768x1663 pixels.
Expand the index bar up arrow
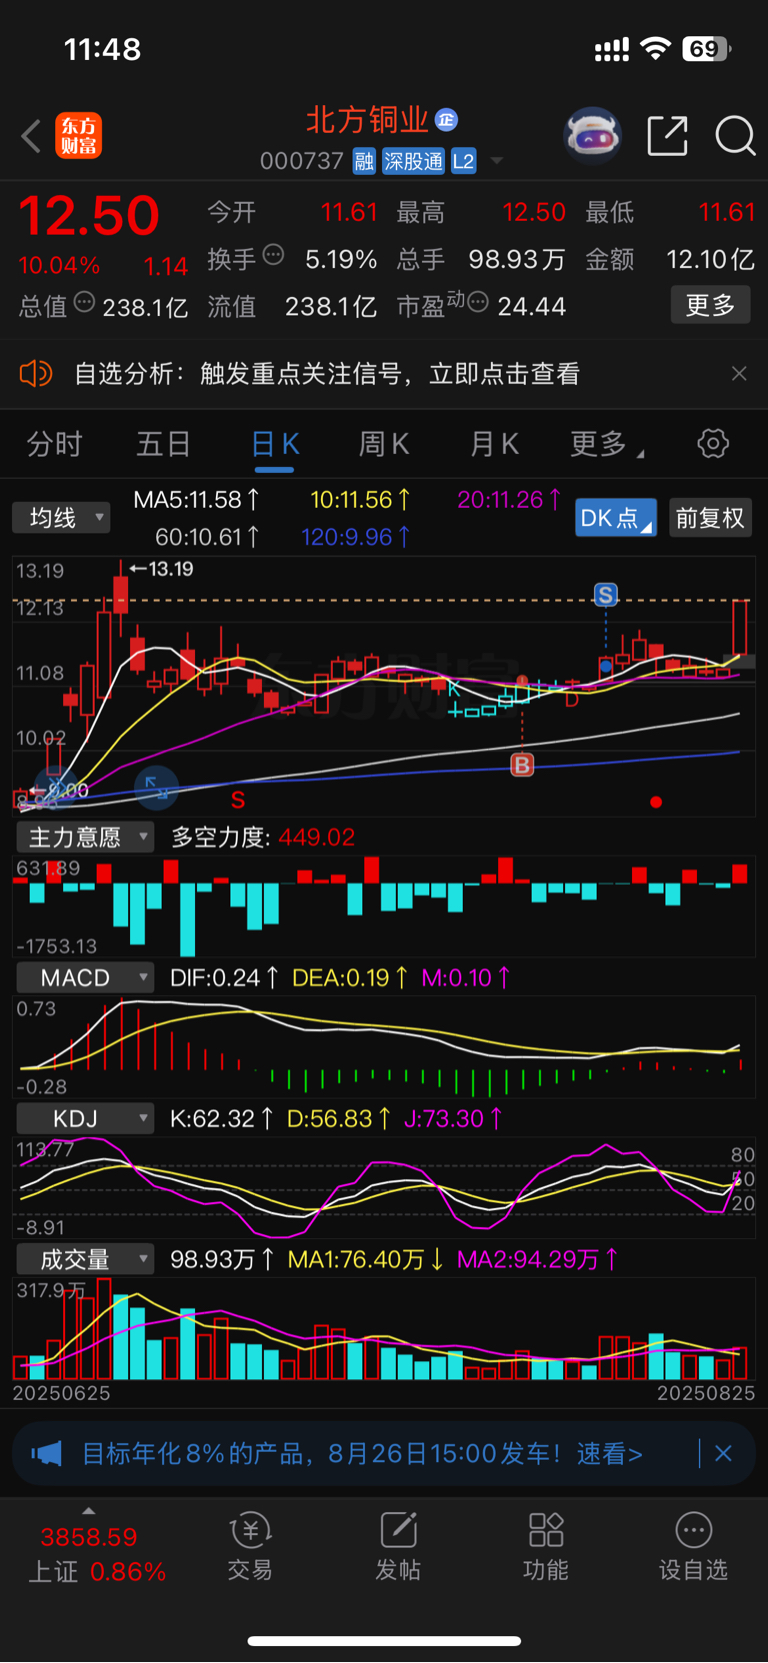89,1511
